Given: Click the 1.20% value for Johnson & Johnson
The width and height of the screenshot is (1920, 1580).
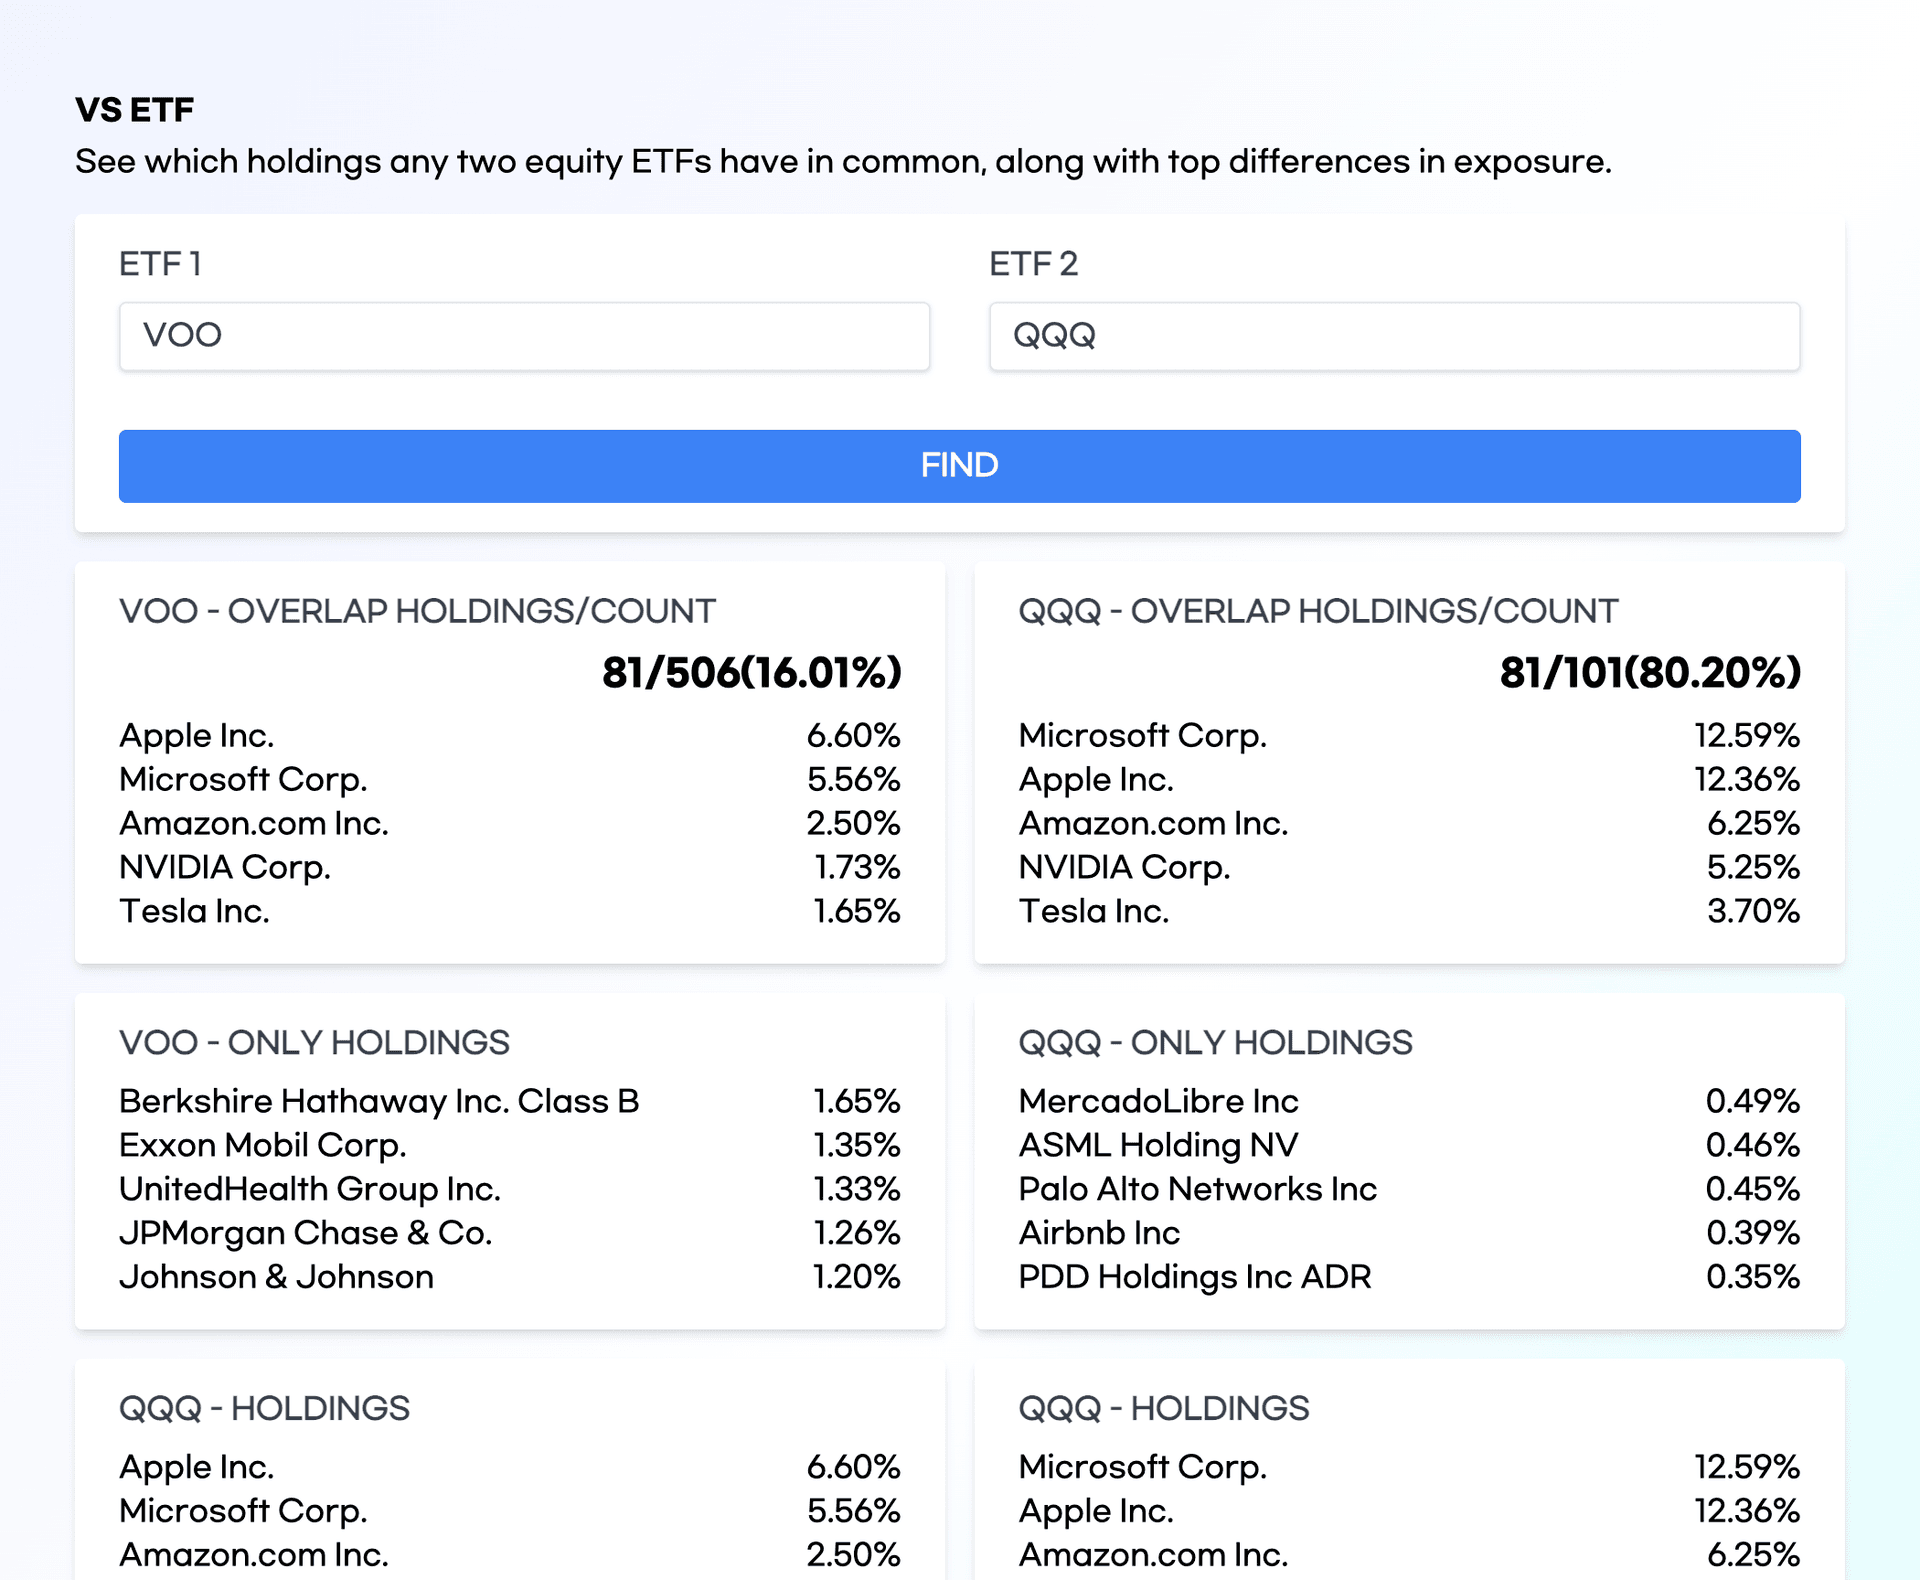Looking at the screenshot, I should (857, 1277).
